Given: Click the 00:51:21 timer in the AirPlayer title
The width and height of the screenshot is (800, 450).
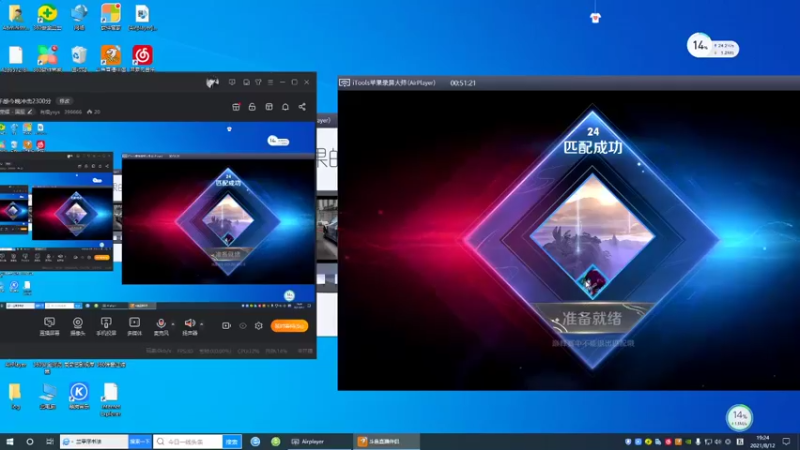Looking at the screenshot, I should pyautogui.click(x=463, y=83).
